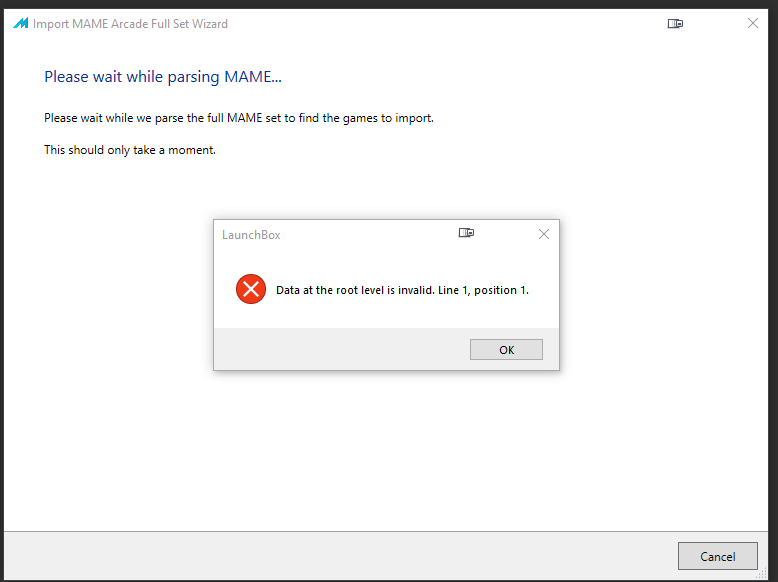Close the LaunchBox error dialog with X
Image resolution: width=778 pixels, height=582 pixels.
pyautogui.click(x=544, y=234)
